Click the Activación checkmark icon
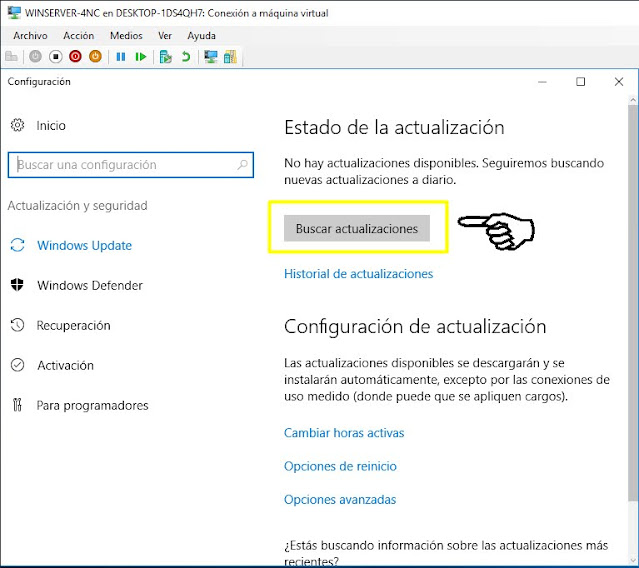The width and height of the screenshot is (639, 568). [x=18, y=365]
